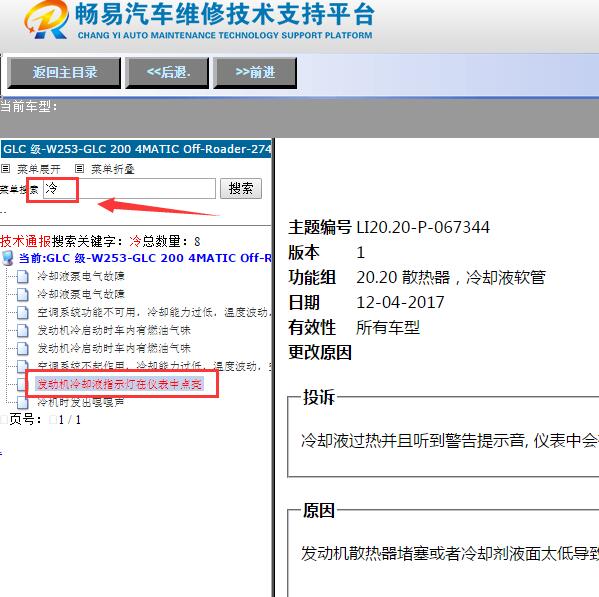This screenshot has width=599, height=597.
Task: Click the 版本 value 1
Action: click(360, 252)
